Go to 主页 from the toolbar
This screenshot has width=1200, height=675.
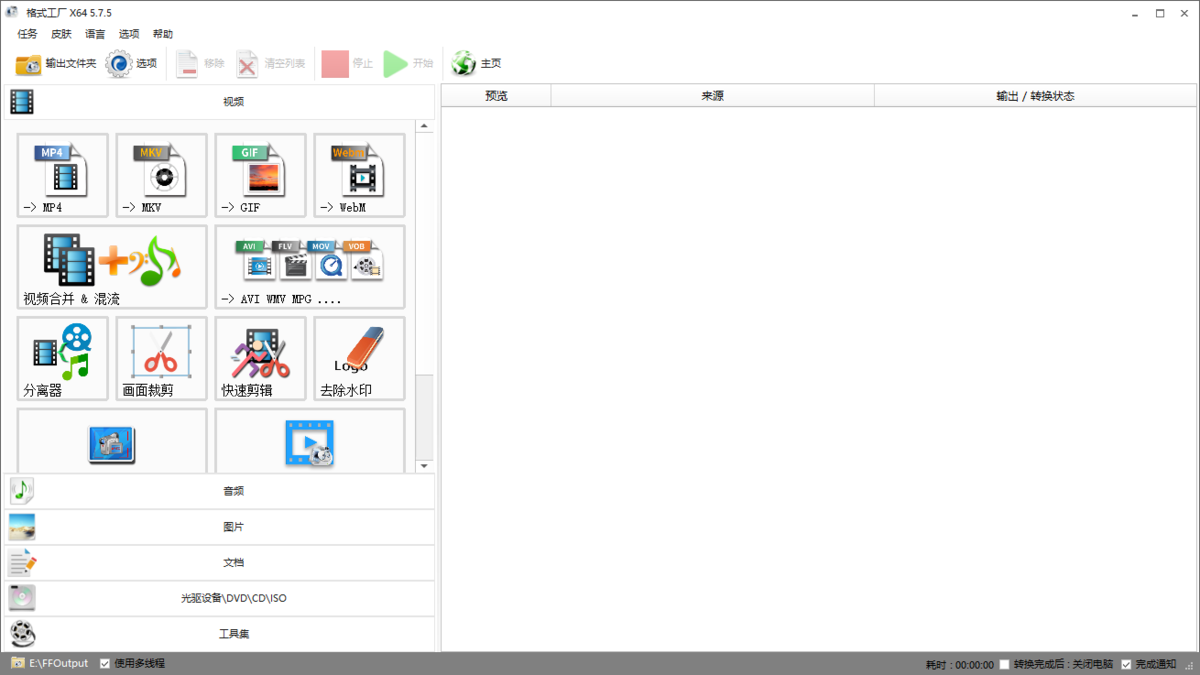pyautogui.click(x=477, y=64)
